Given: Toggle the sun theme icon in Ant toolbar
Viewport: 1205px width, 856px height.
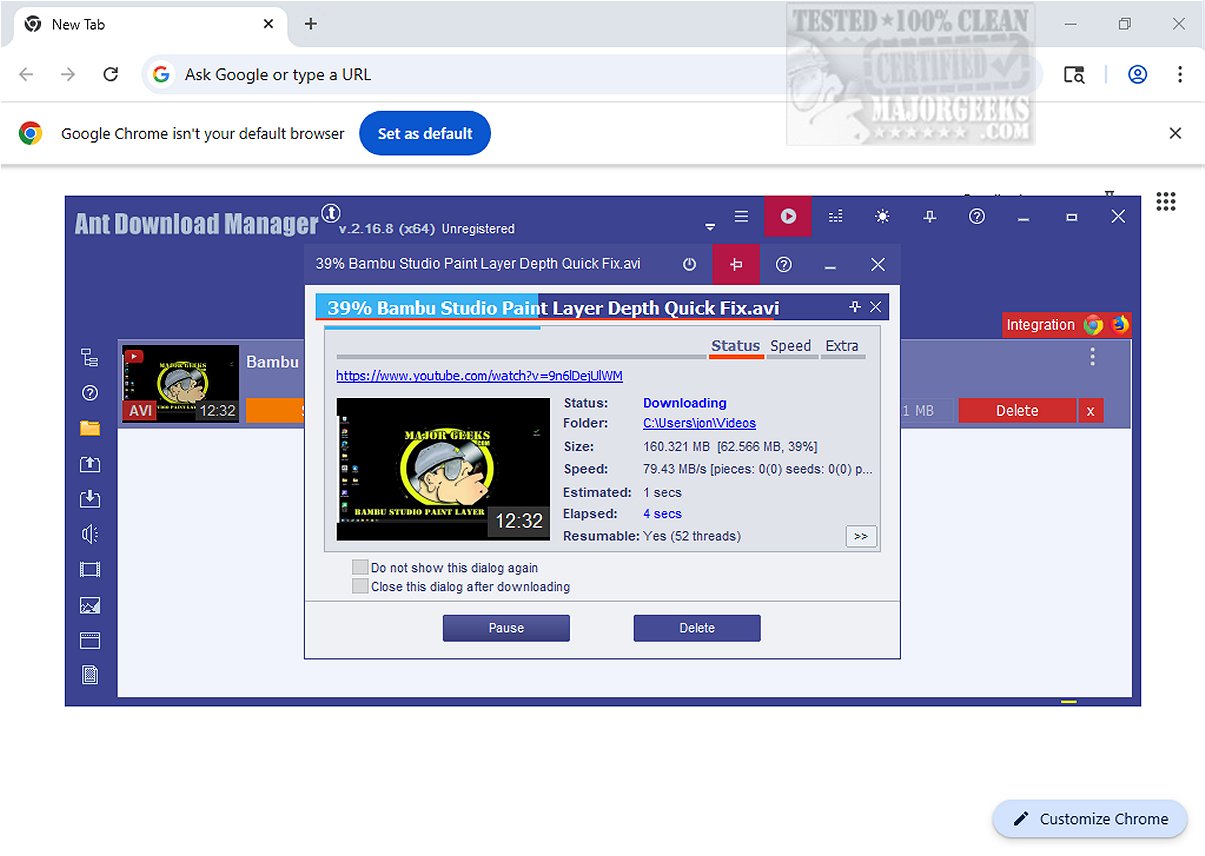Looking at the screenshot, I should point(882,216).
